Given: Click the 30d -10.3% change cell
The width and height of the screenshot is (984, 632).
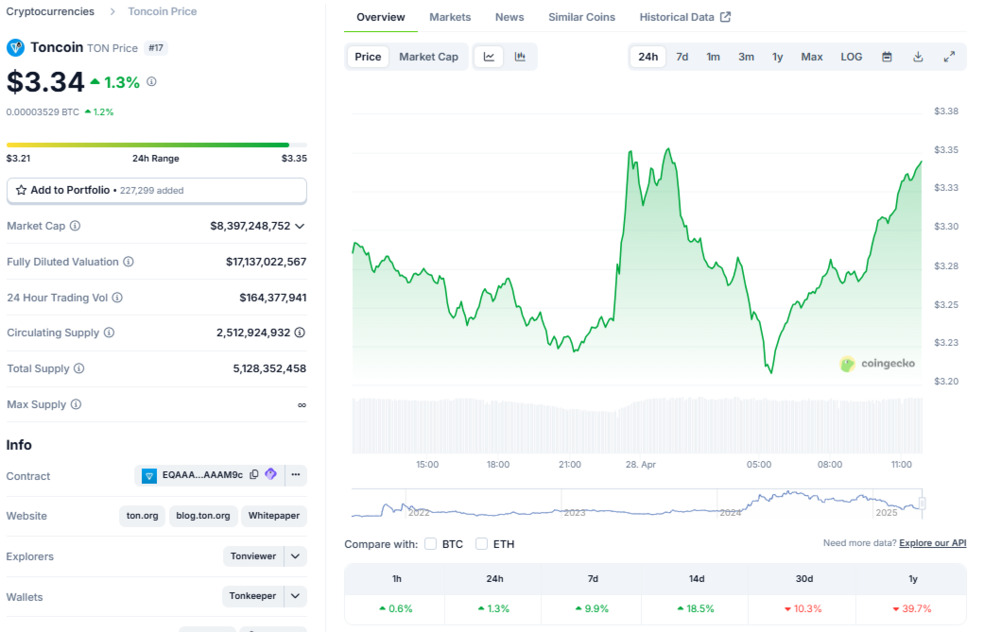Looking at the screenshot, I should (804, 609).
